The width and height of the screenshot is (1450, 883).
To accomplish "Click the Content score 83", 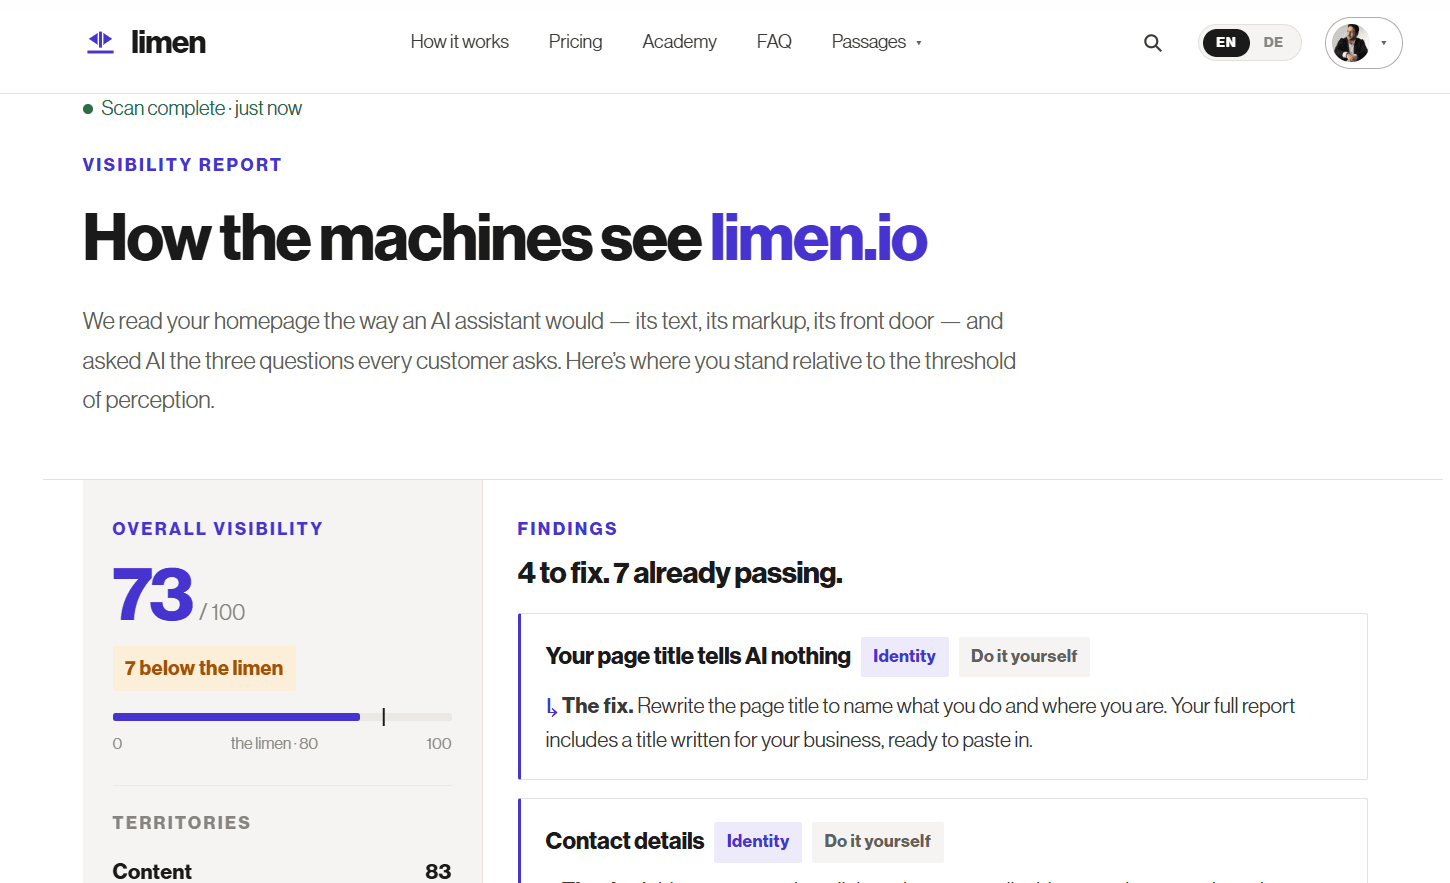I will 438,871.
